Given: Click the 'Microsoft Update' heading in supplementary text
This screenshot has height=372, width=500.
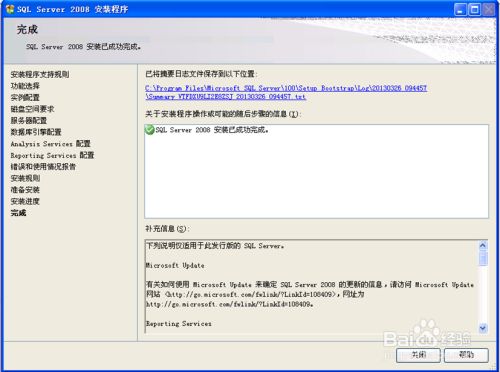Looking at the screenshot, I should pos(175,265).
